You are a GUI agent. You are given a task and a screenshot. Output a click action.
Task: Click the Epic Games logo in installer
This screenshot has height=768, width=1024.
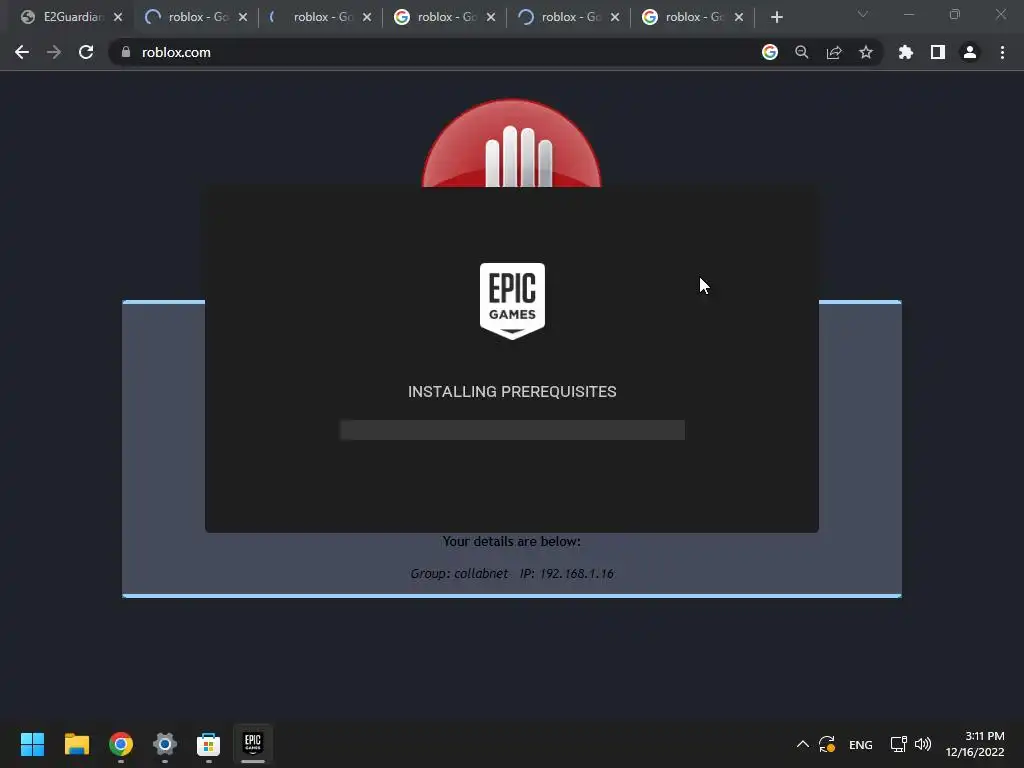click(x=512, y=301)
